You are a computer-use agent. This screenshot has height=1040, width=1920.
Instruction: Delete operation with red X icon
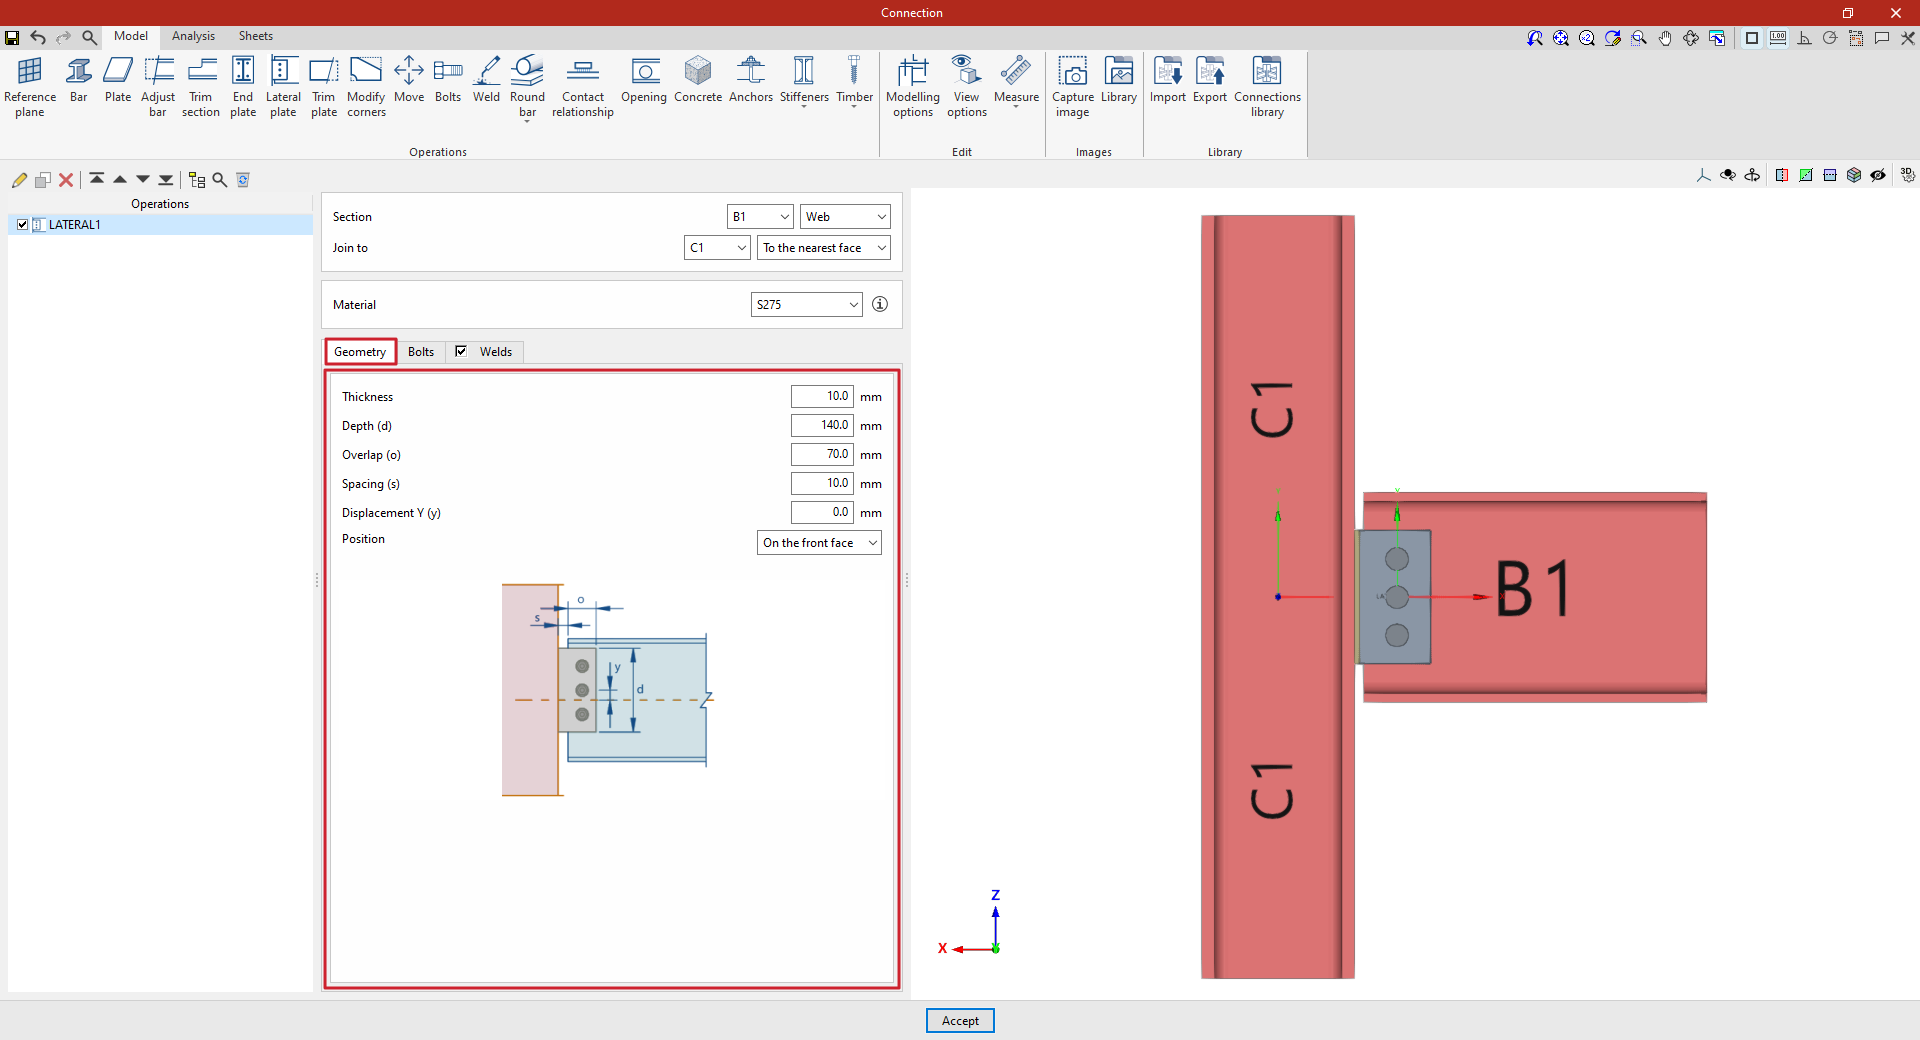(66, 180)
